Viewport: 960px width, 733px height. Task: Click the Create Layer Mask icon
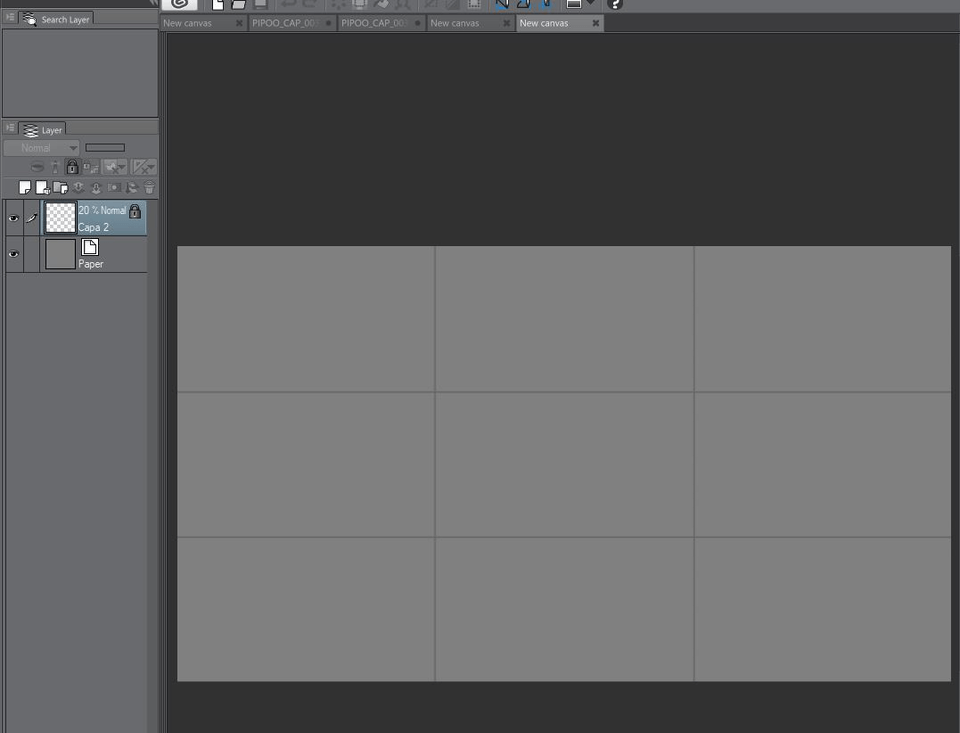click(114, 187)
